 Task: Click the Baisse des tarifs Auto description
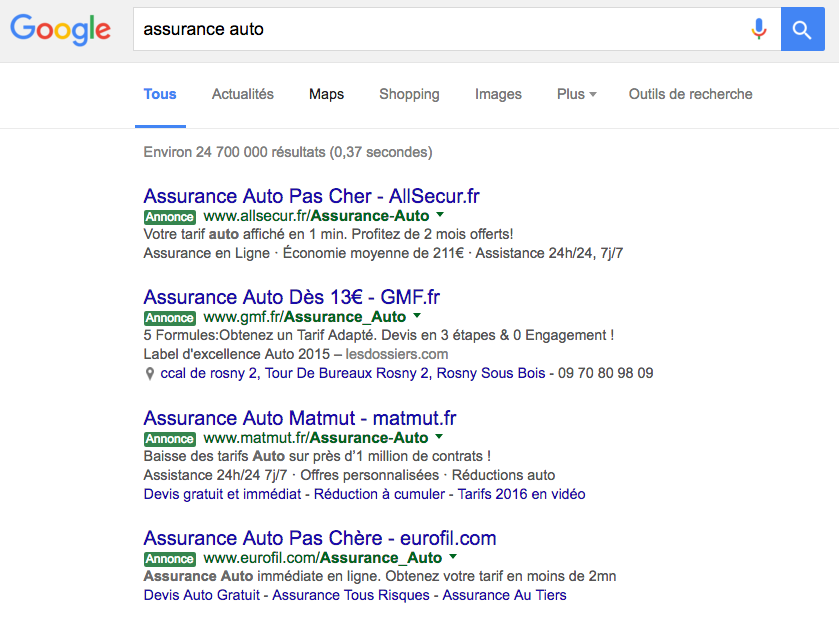pyautogui.click(x=317, y=456)
